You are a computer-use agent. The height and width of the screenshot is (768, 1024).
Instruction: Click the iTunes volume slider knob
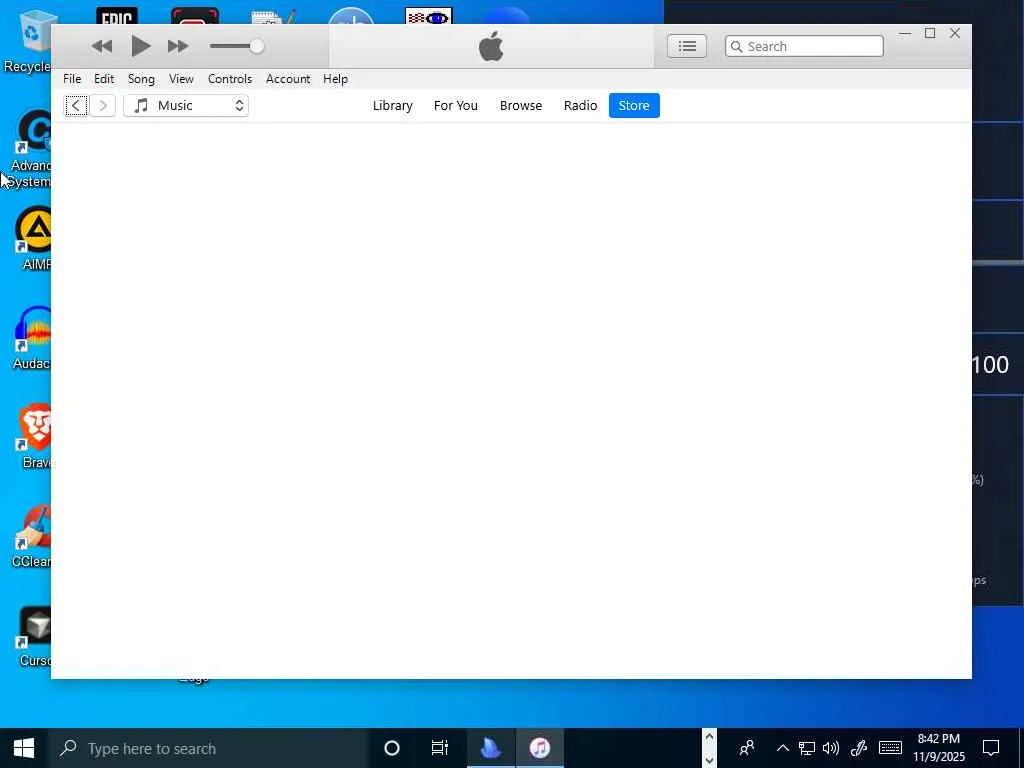click(x=257, y=46)
